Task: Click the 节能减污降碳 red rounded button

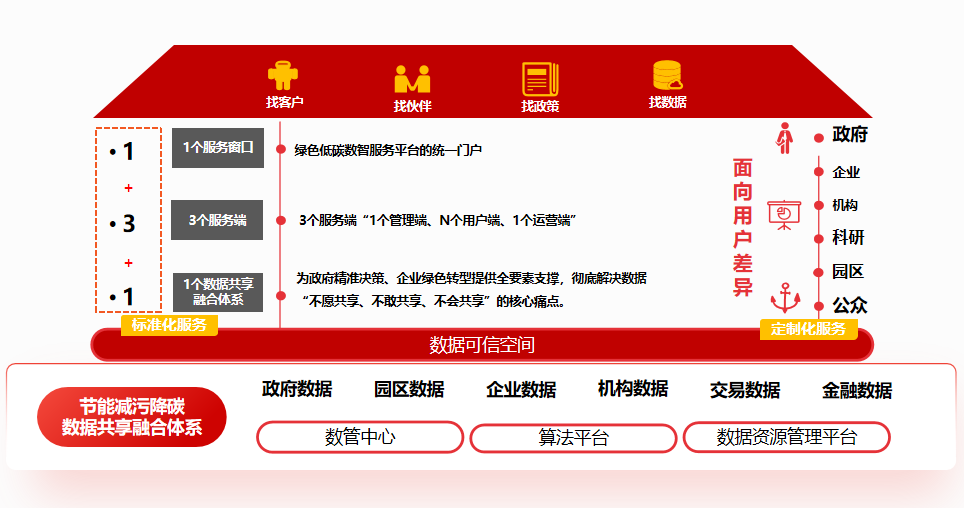Action: pos(132,417)
